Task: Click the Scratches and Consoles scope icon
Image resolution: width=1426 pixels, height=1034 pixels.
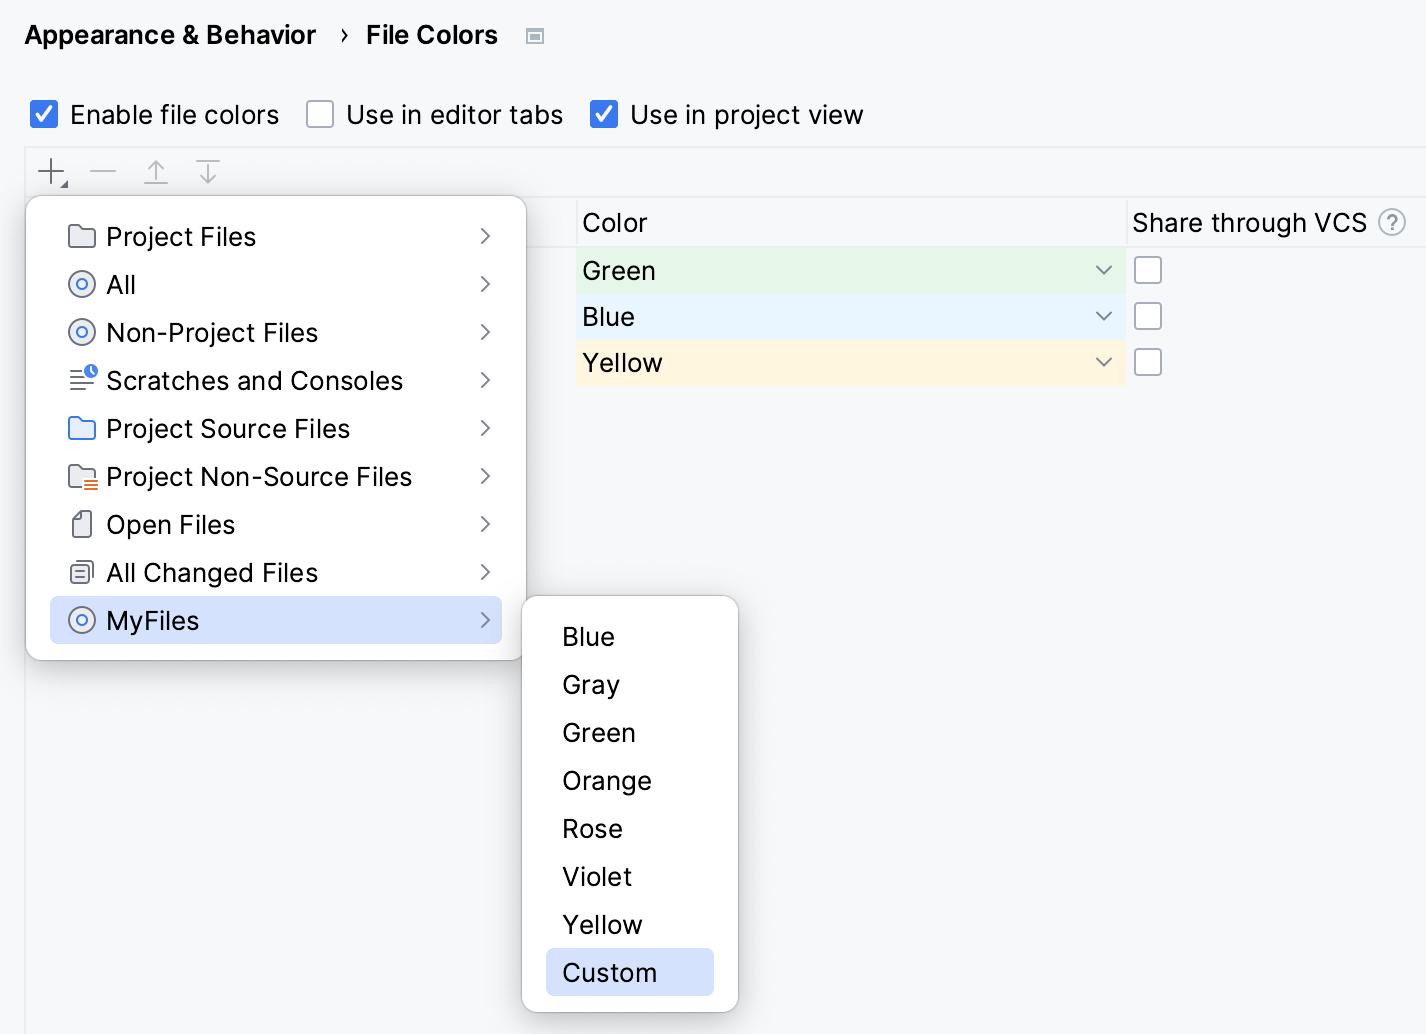Action: 82,380
